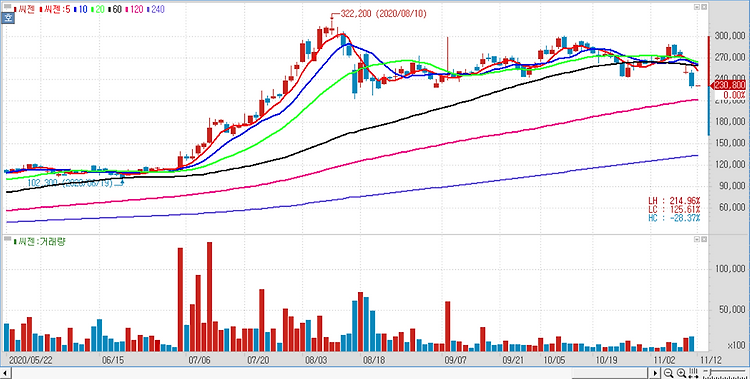Select the 씨젠 candlestick legend label

[24, 9]
